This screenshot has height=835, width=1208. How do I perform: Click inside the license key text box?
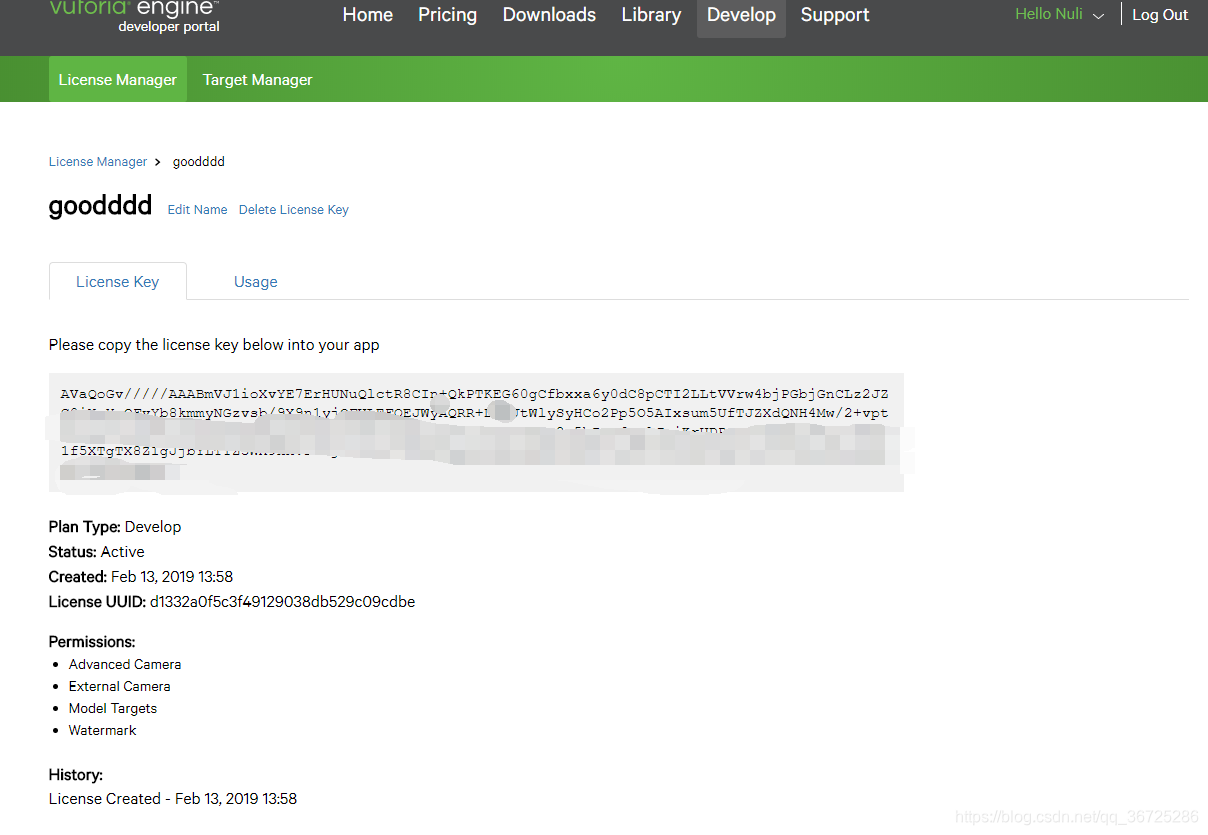coord(476,432)
